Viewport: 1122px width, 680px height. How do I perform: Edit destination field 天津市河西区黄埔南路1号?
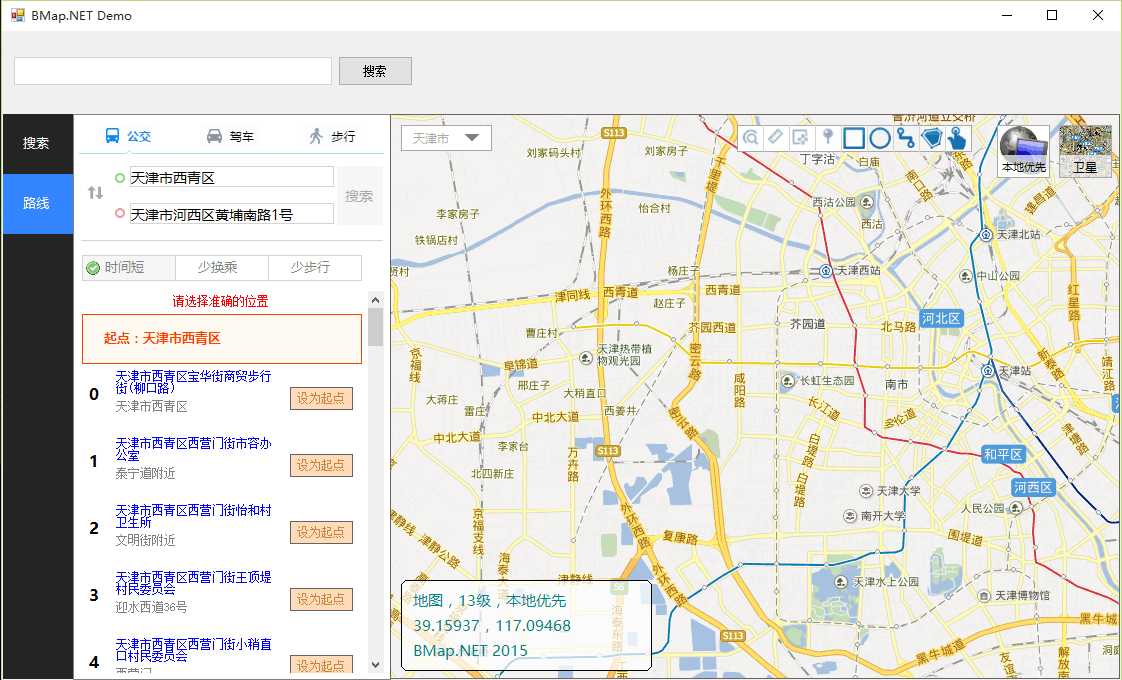232,214
